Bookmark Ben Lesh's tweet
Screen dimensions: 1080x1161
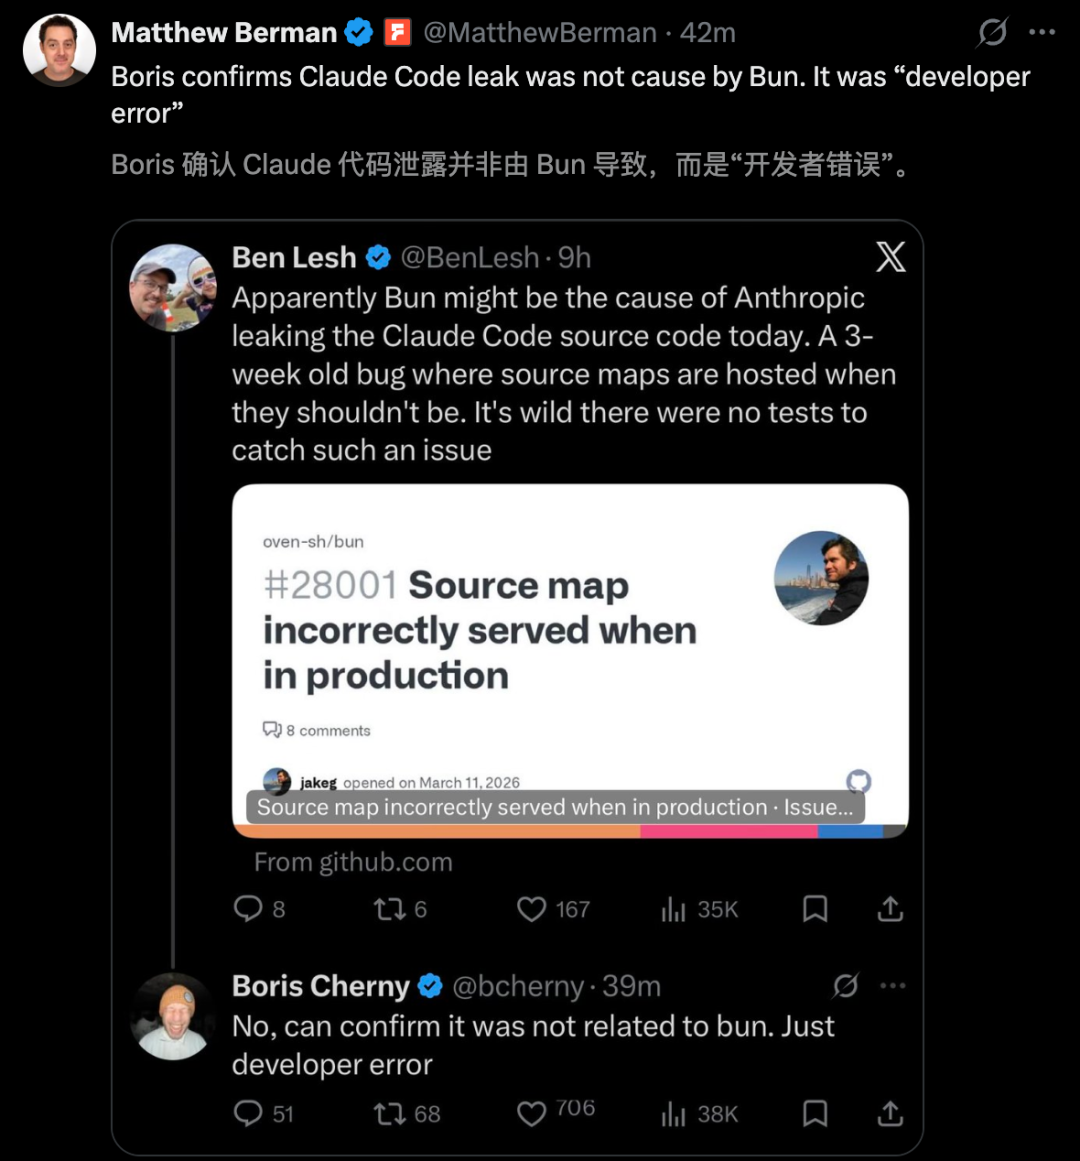pos(815,908)
